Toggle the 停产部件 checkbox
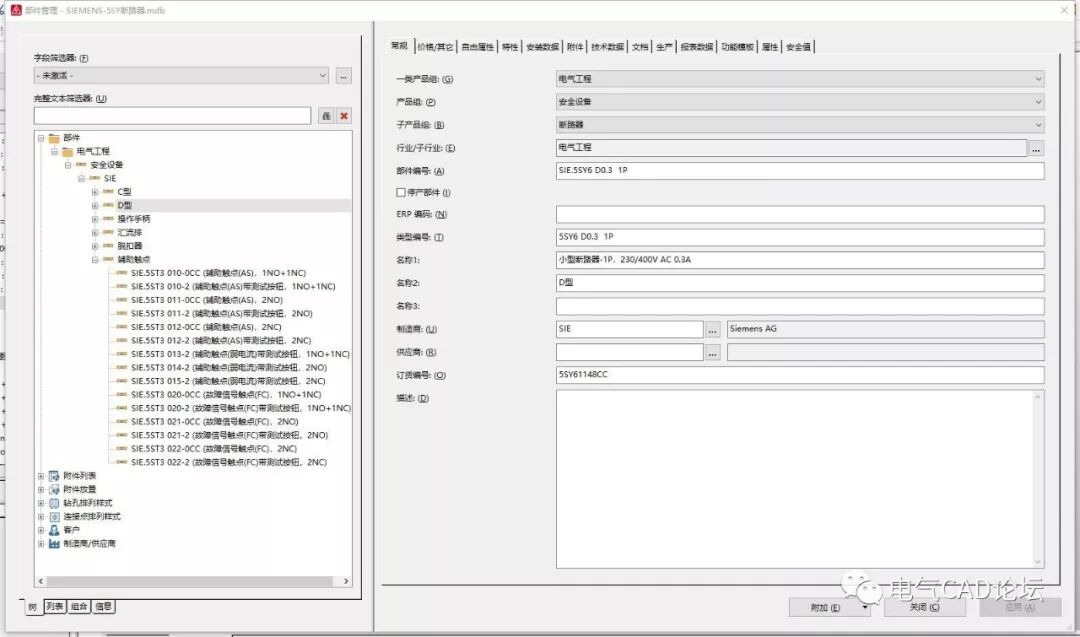1080x637 pixels. pyautogui.click(x=401, y=193)
